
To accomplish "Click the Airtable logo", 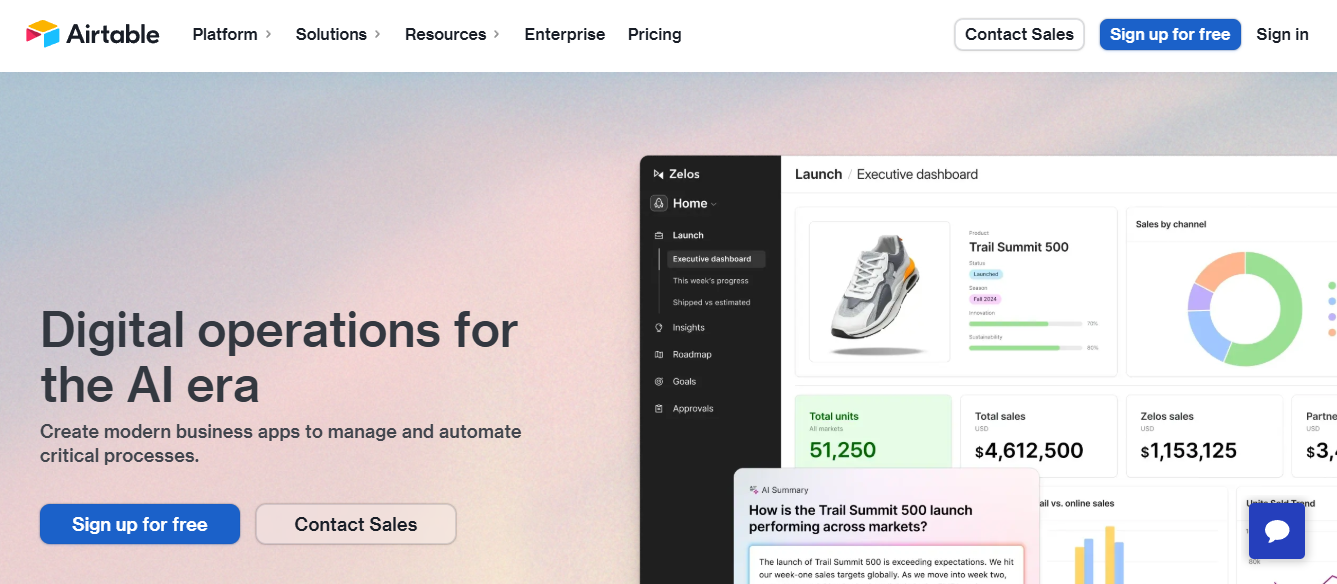I will 92,34.
